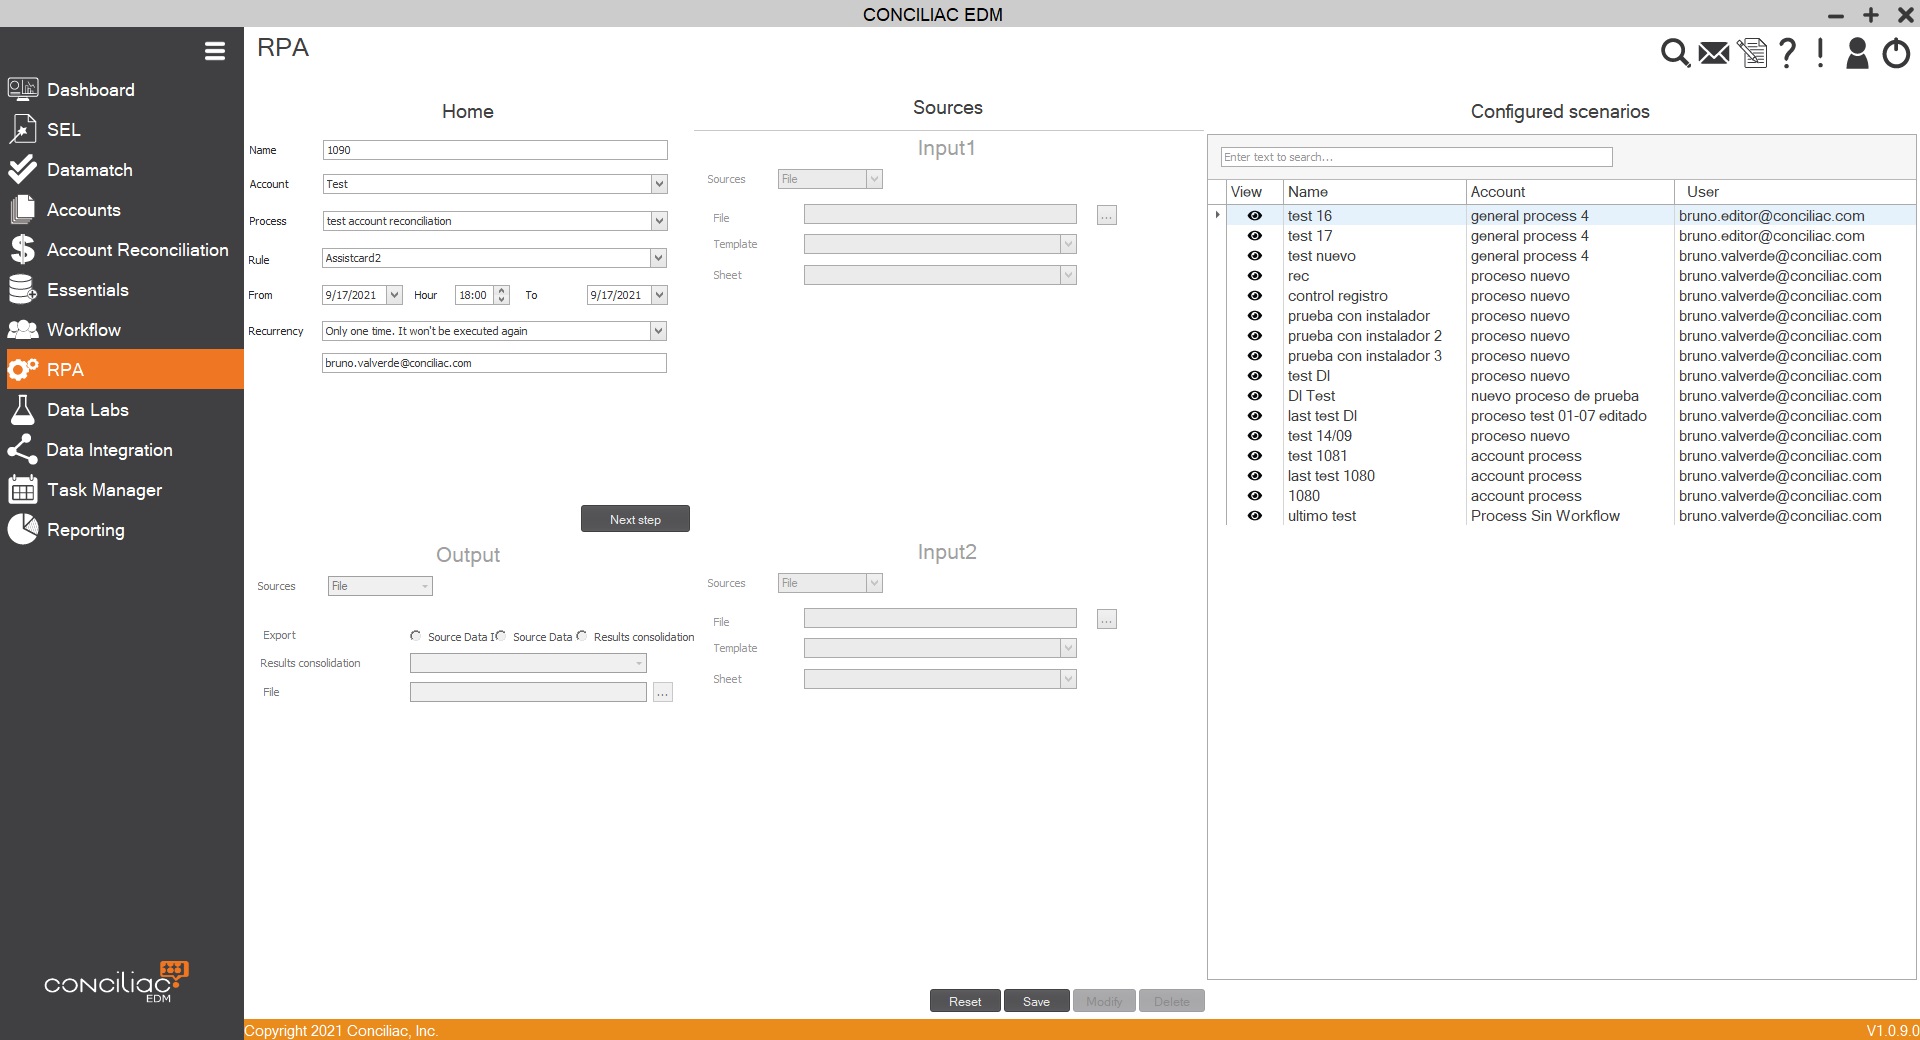View the ultimo test scenario eye icon
The height and width of the screenshot is (1040, 1920).
1254,516
